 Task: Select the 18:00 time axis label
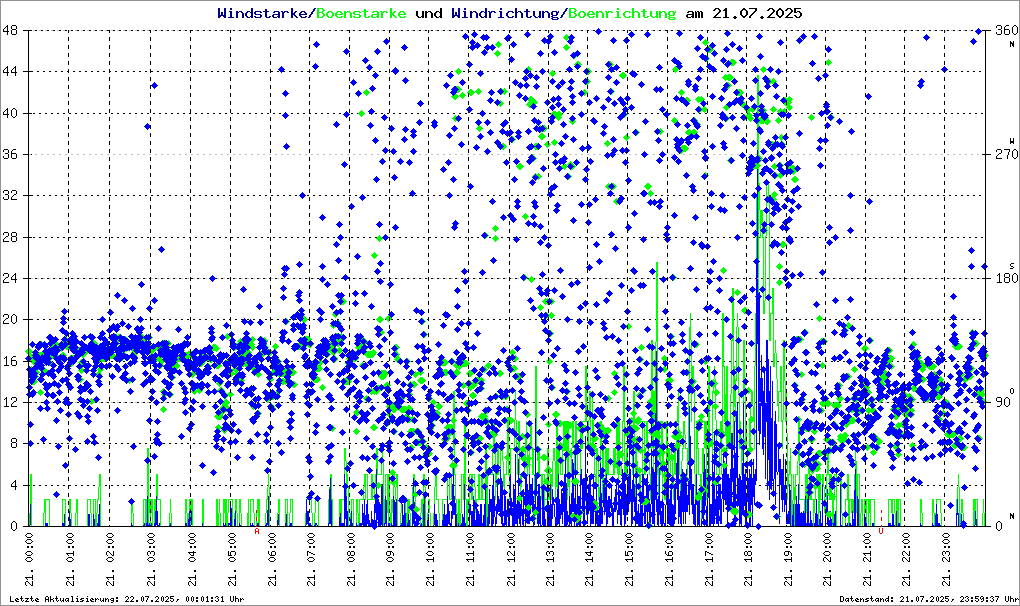coord(750,558)
